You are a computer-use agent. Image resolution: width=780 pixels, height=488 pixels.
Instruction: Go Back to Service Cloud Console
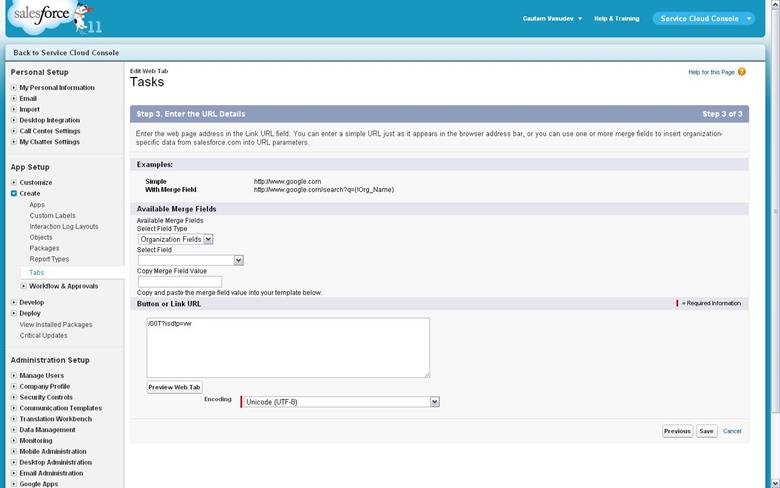66,52
